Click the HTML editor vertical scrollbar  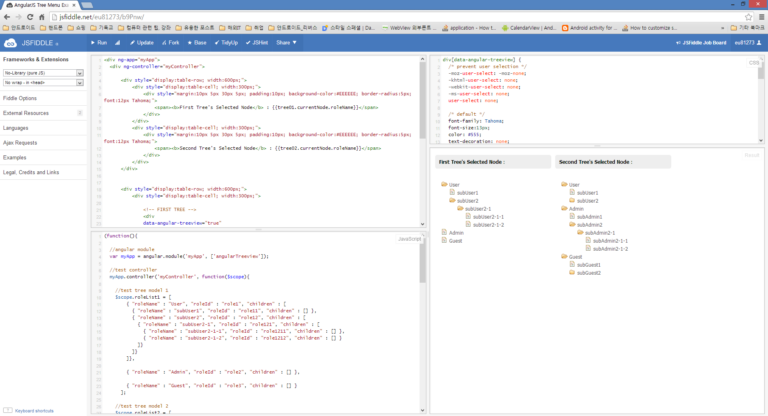[422, 100]
